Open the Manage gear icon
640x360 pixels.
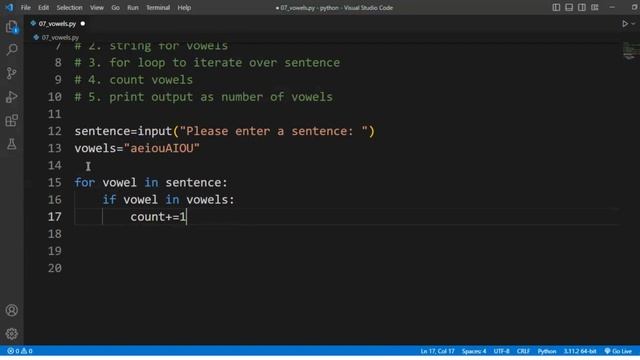pyautogui.click(x=12, y=334)
